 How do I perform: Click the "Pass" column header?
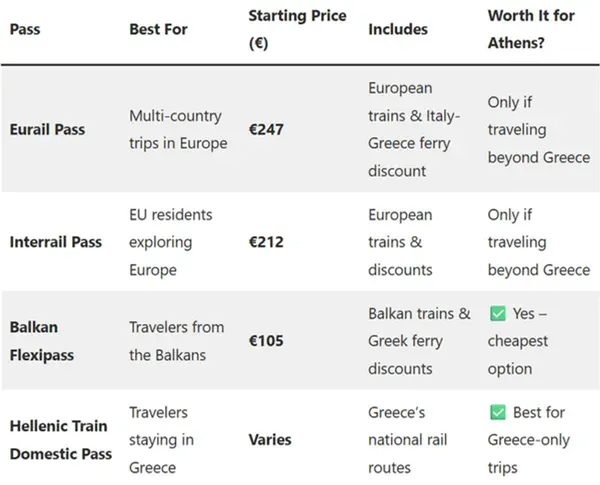click(24, 30)
